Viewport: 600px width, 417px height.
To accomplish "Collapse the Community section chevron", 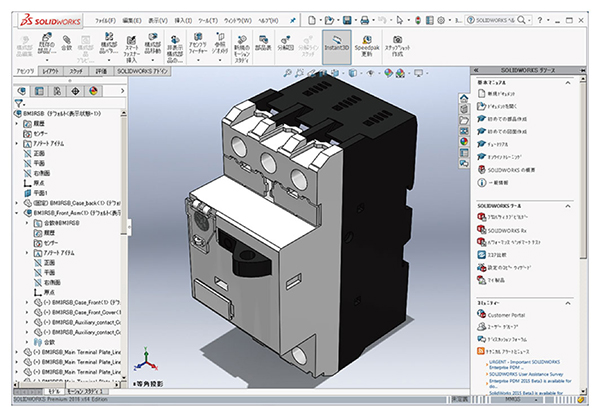I will pyautogui.click(x=568, y=303).
